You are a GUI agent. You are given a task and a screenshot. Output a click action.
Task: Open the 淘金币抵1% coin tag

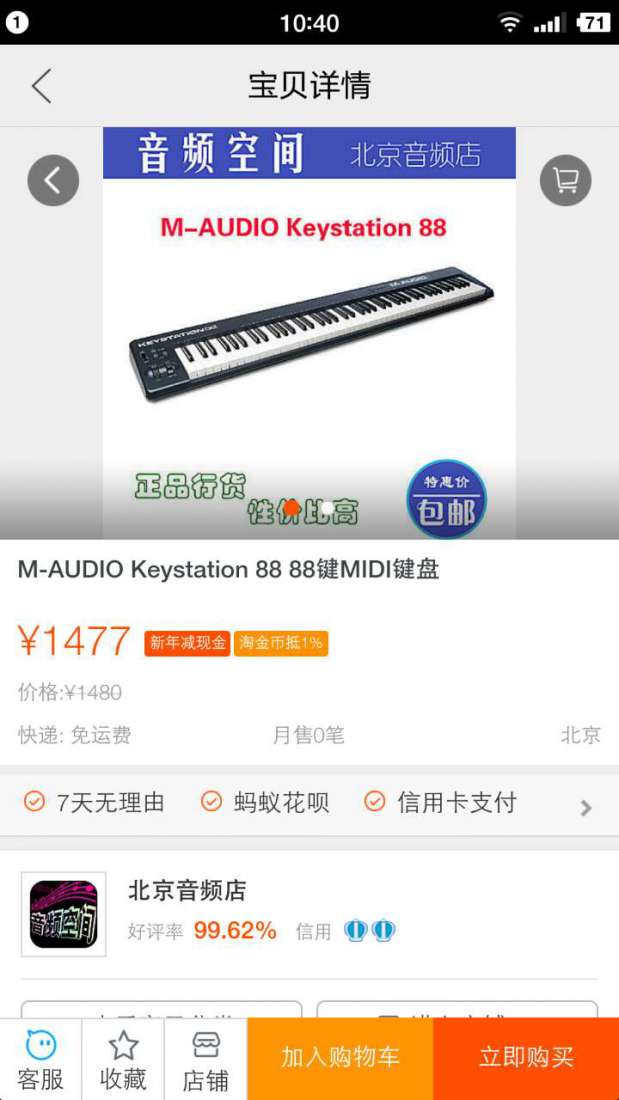pyautogui.click(x=281, y=643)
